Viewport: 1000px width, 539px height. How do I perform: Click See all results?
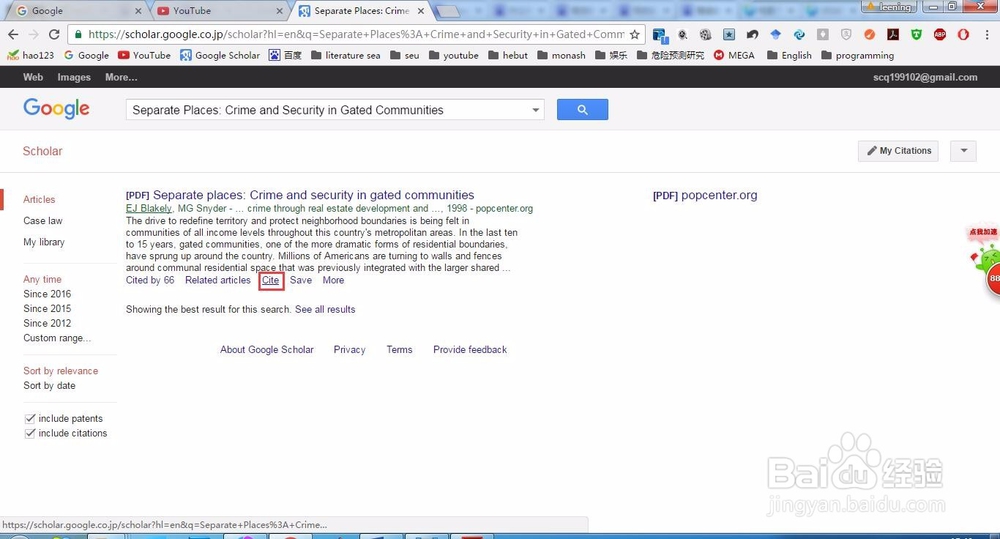coord(325,309)
